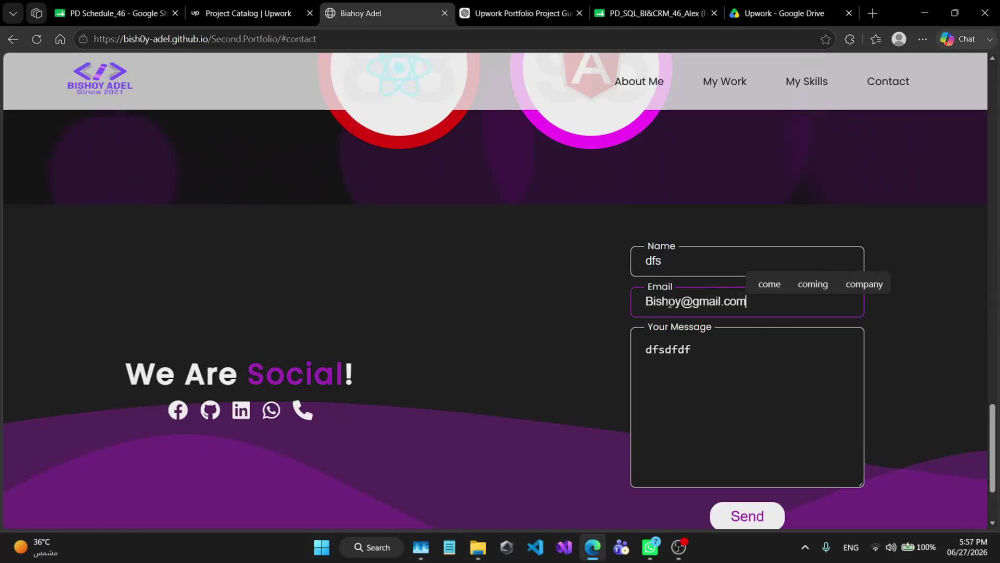Go to My Work section
Screen dimensions: 1000x563
click(x=724, y=82)
